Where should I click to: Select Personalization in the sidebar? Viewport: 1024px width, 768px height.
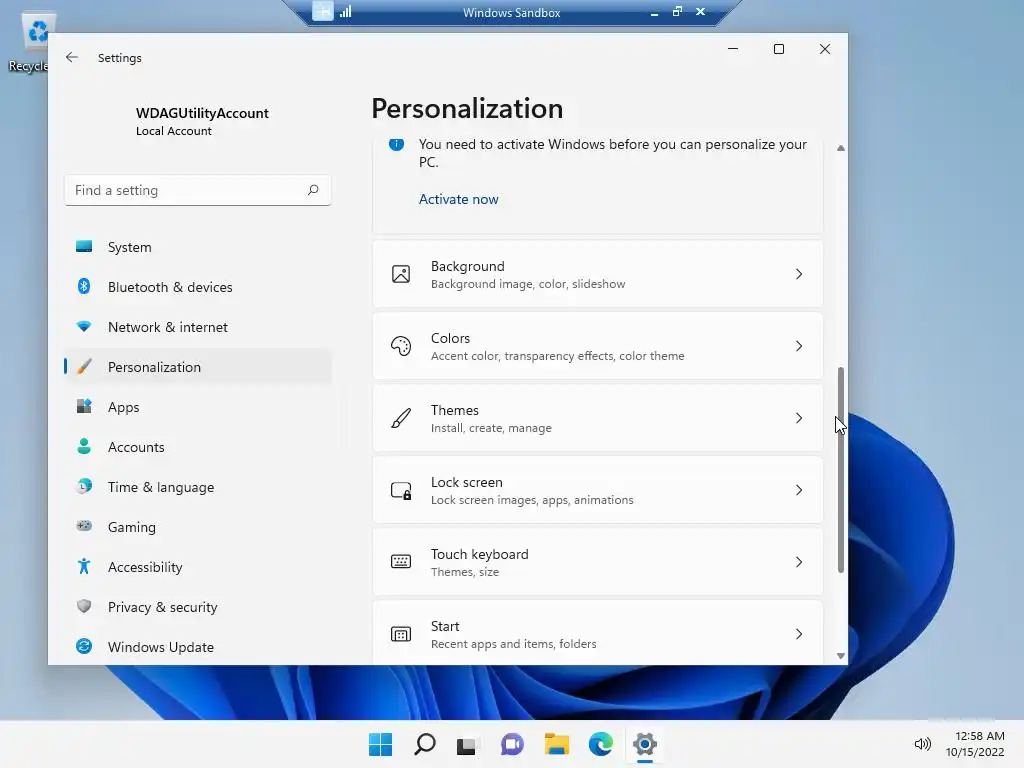pyautogui.click(x=198, y=367)
